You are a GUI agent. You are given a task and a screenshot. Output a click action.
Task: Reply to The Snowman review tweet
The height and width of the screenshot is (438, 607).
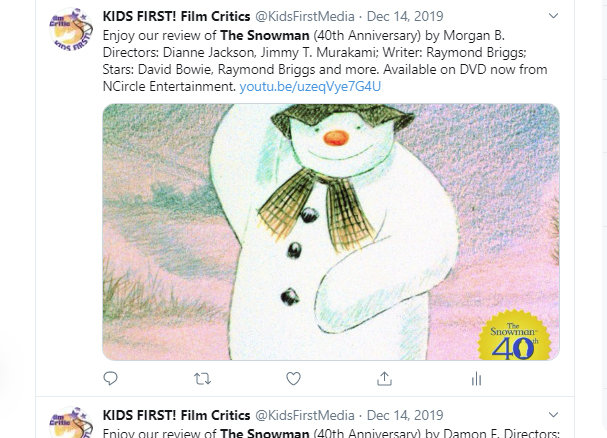pos(110,378)
